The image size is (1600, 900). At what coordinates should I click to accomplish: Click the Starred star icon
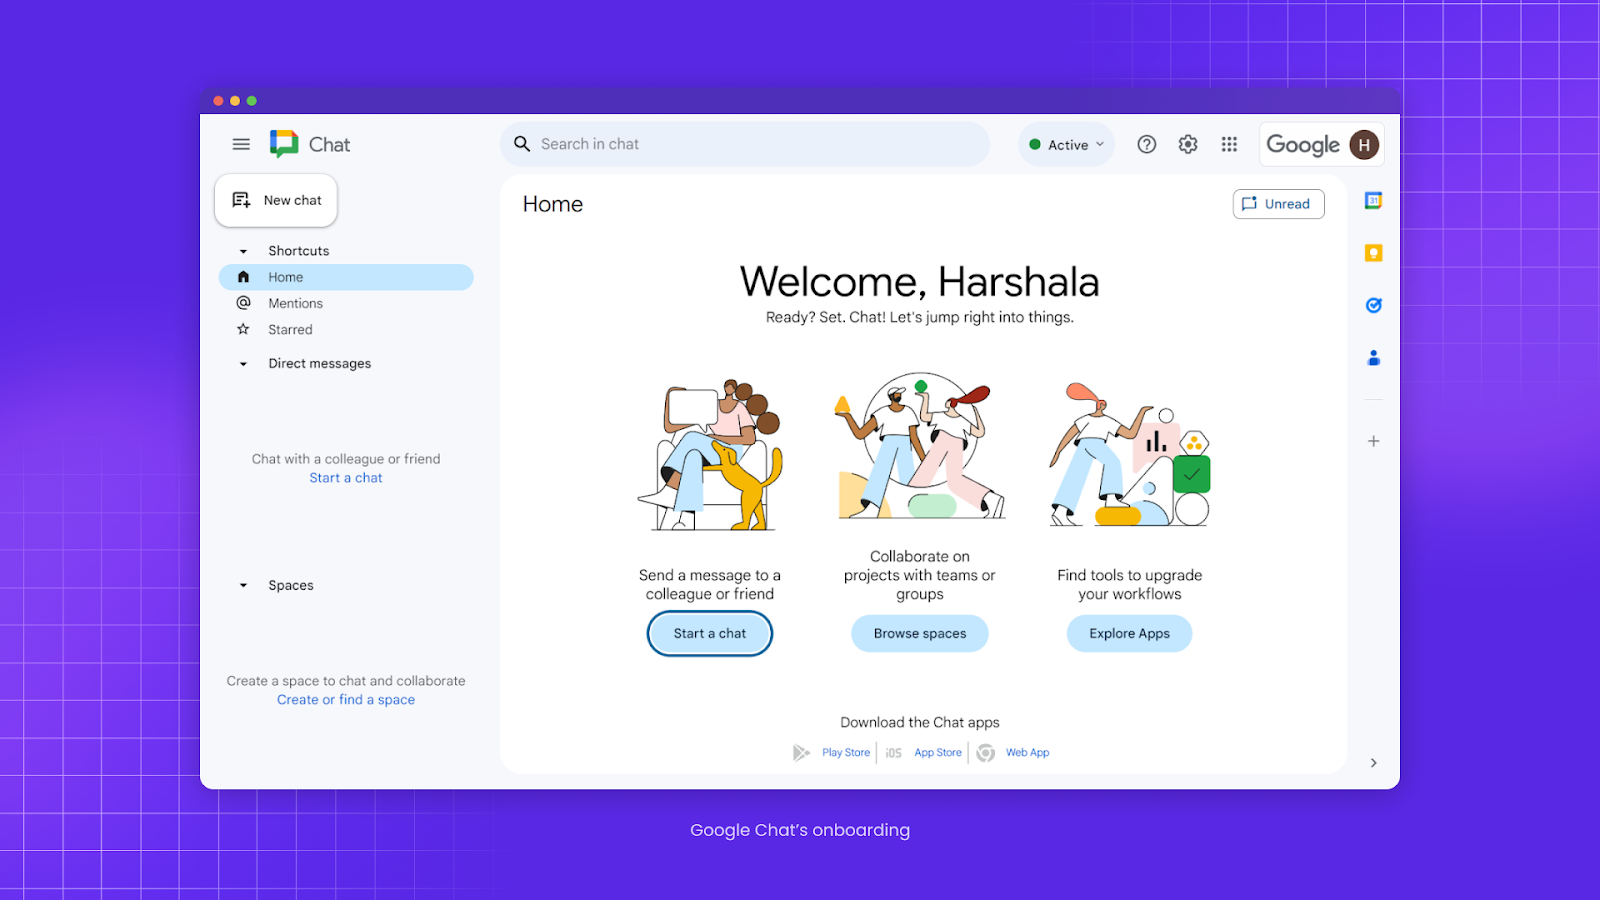pyautogui.click(x=243, y=329)
